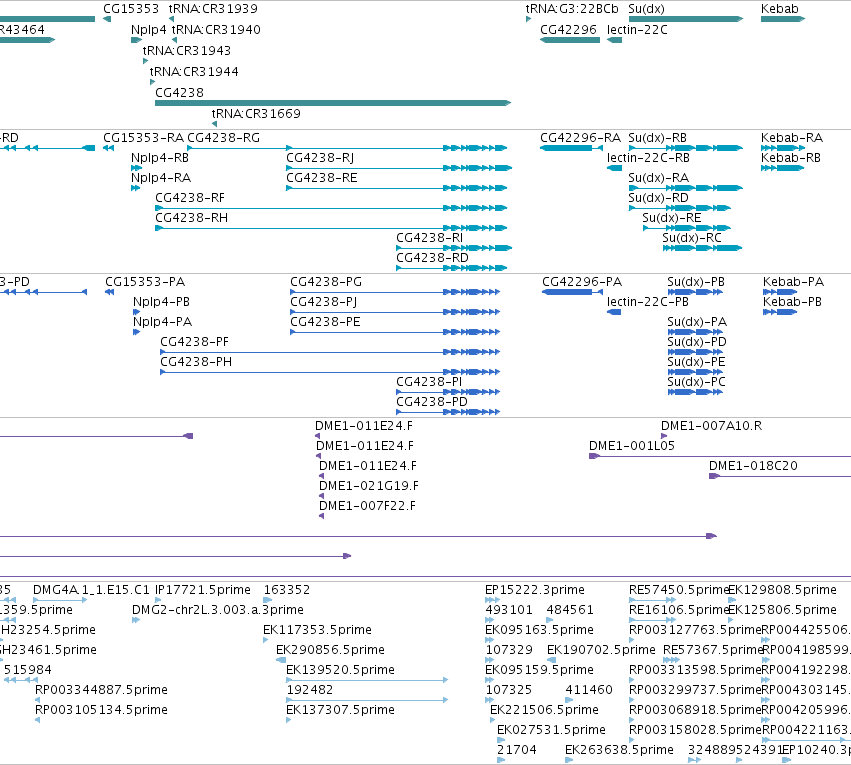851x765 pixels.
Task: Select the tRNA:CR31940 gene label
Action: click(x=216, y=30)
